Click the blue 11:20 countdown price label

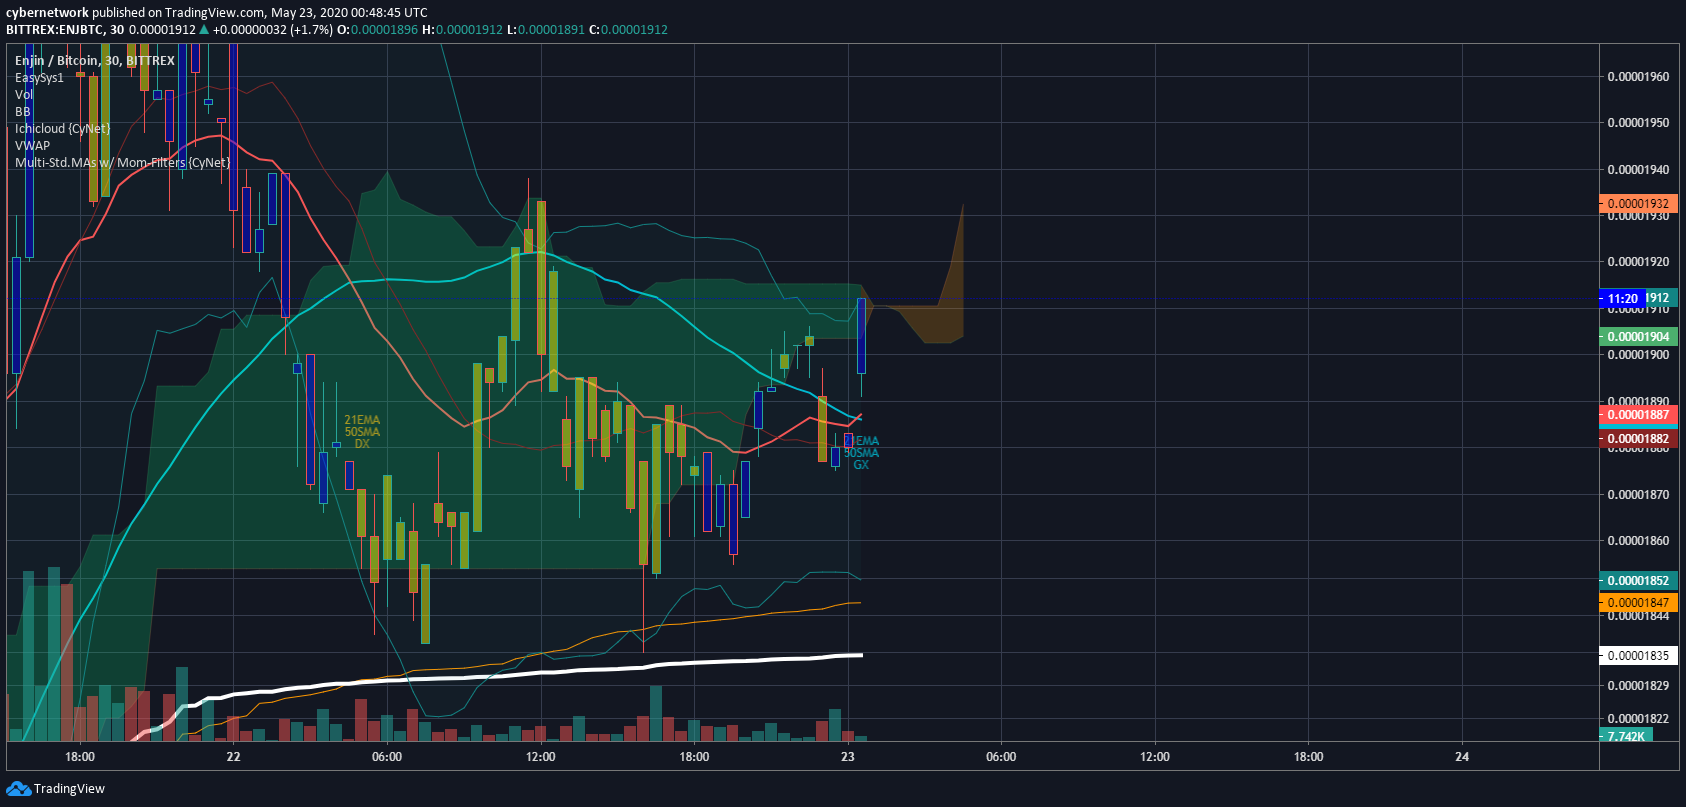tap(1622, 299)
